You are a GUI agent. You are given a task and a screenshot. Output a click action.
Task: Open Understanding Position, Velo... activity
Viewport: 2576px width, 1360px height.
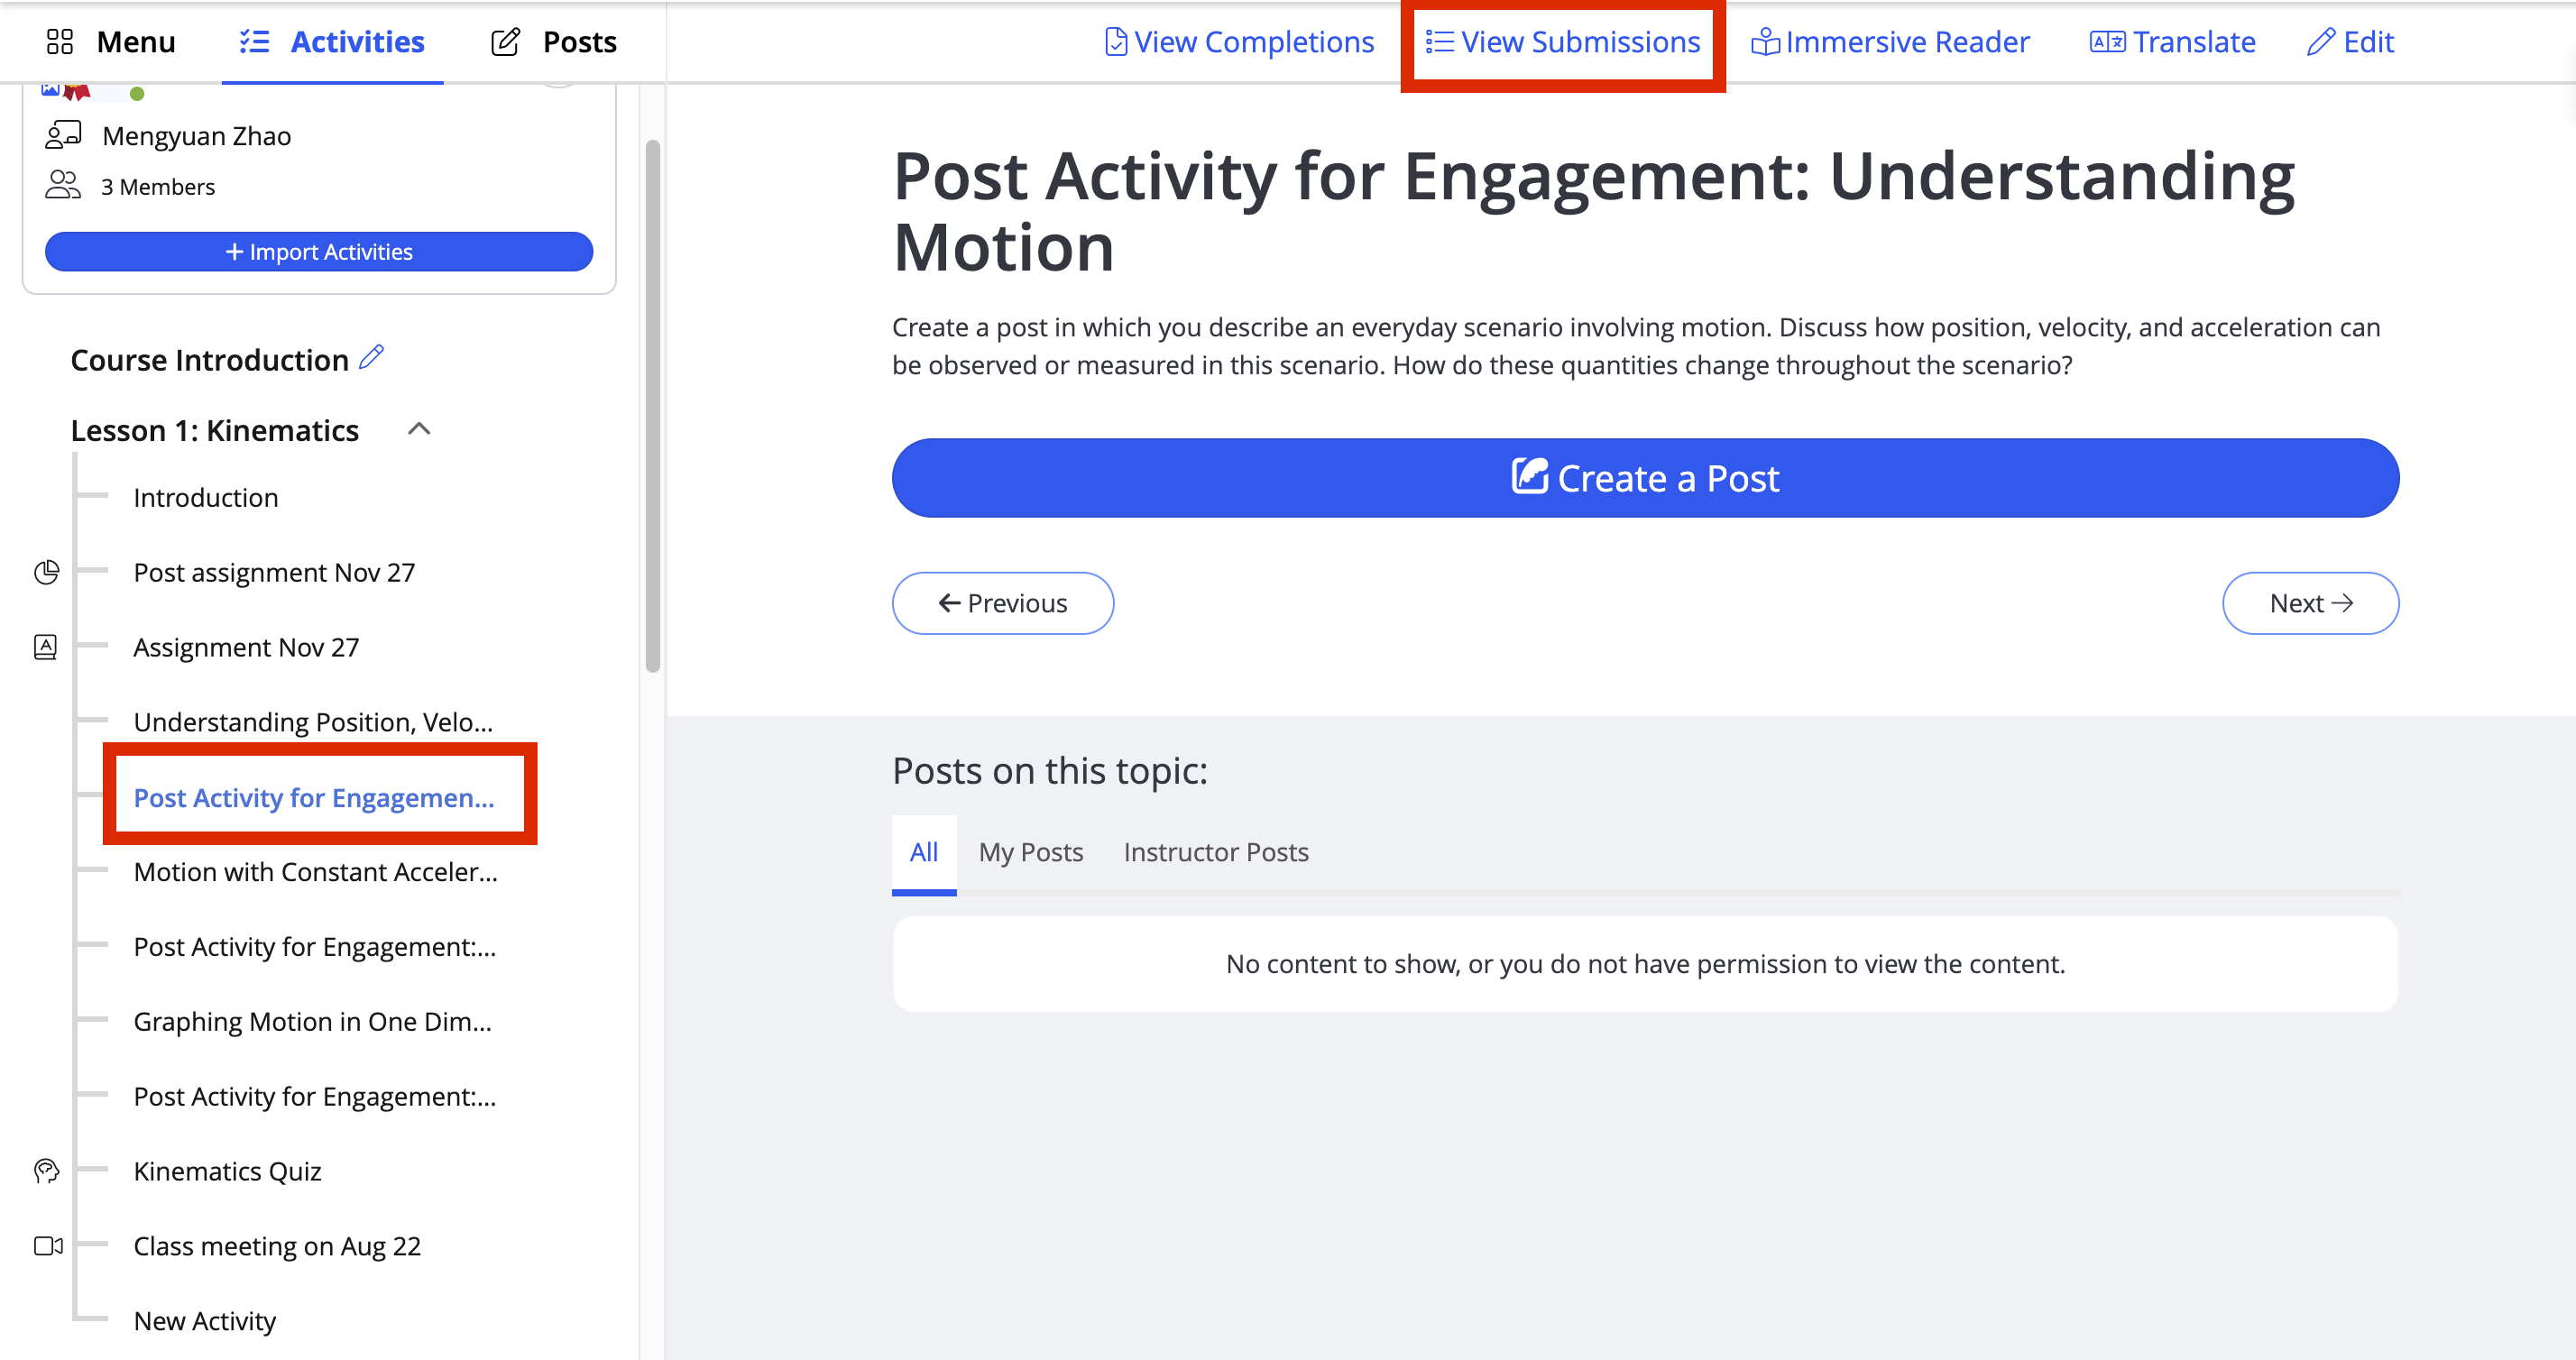tap(313, 722)
